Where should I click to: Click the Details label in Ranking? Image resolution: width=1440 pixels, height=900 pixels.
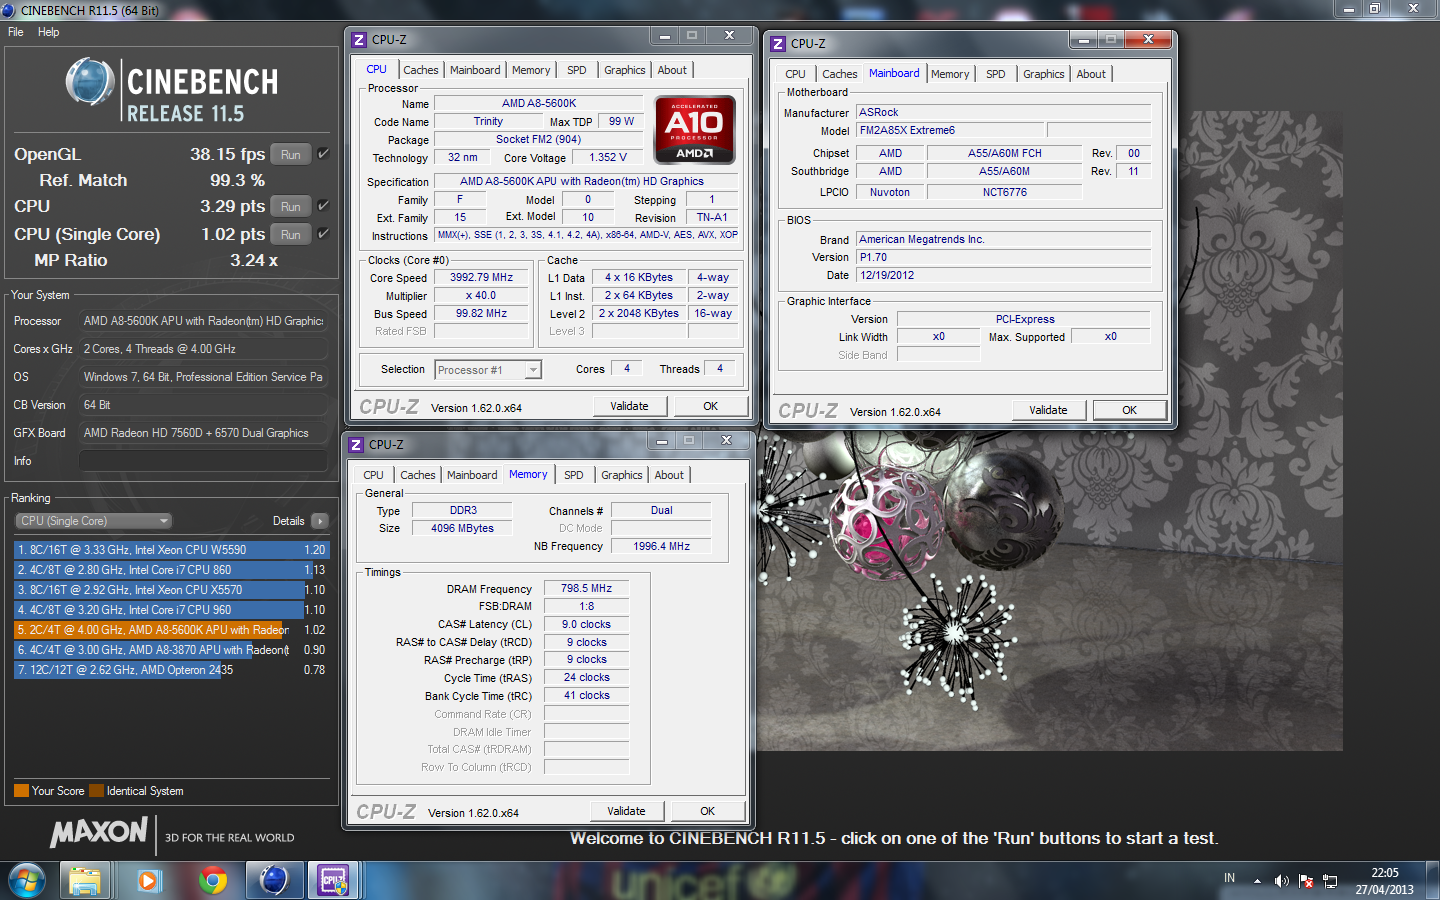point(288,521)
